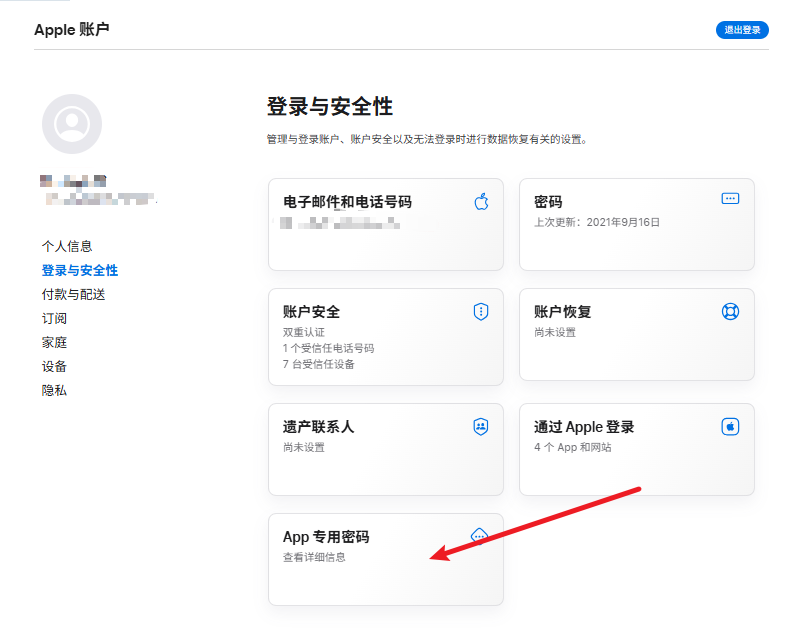Click the Apple 账户 header title
805x640 pixels.
[72, 30]
